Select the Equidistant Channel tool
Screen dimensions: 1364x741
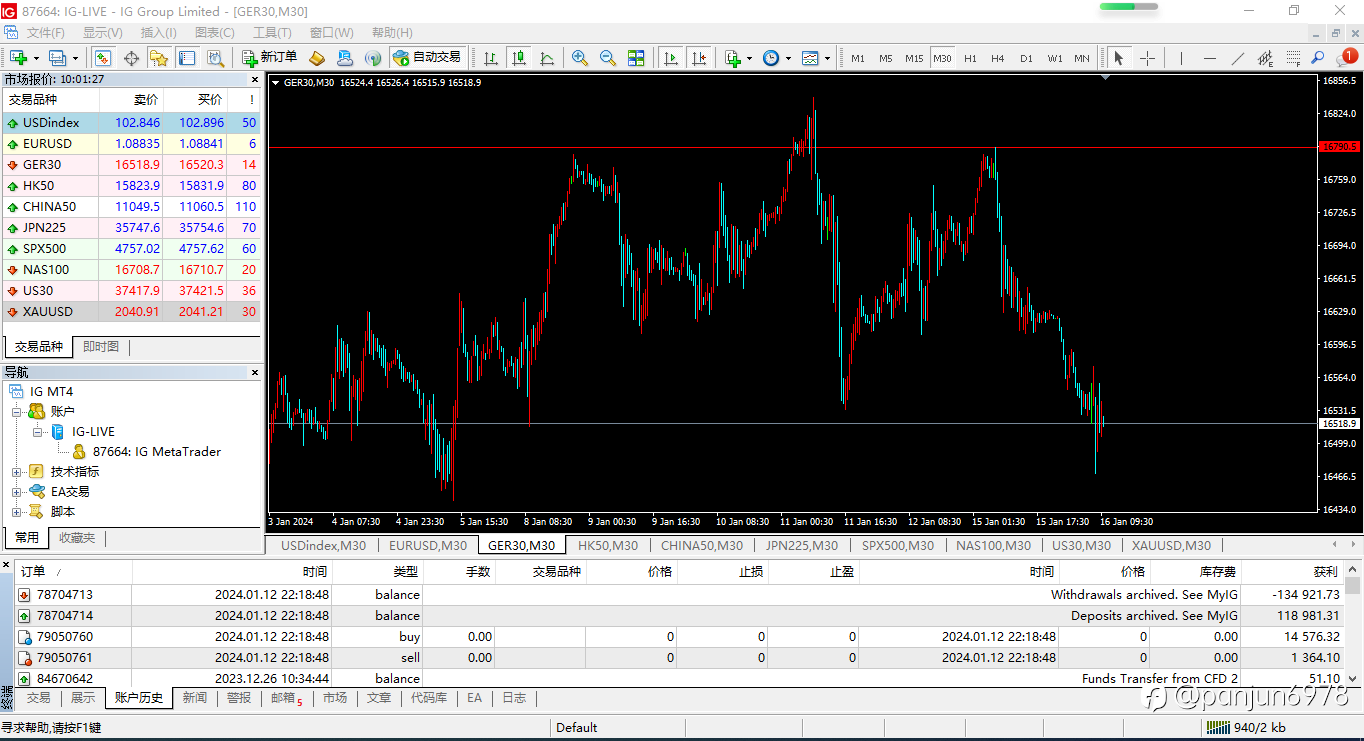(1265, 58)
